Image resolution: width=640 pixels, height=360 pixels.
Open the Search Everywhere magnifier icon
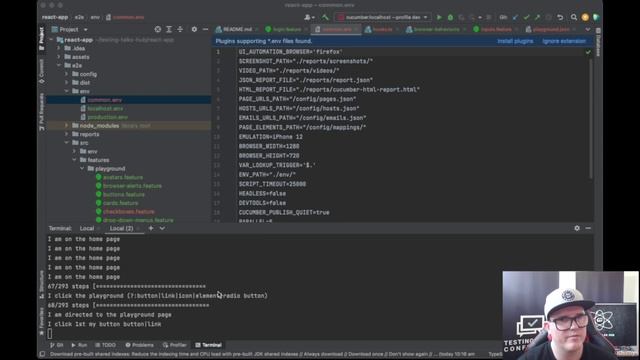pos(574,18)
